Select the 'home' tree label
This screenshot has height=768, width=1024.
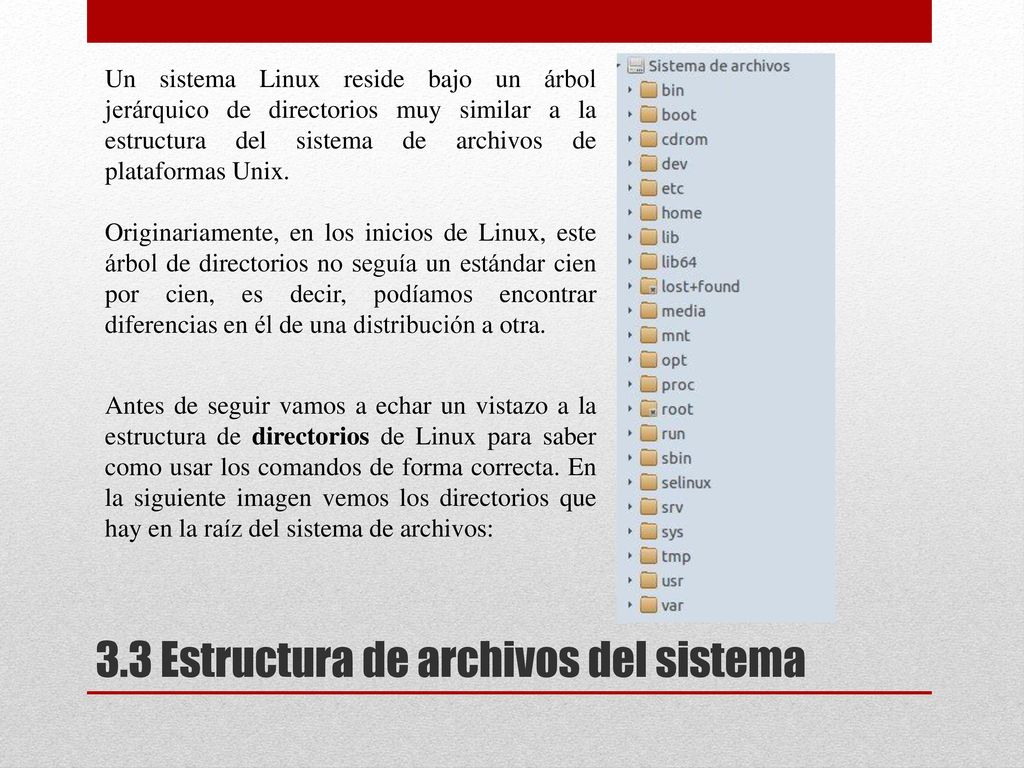682,213
